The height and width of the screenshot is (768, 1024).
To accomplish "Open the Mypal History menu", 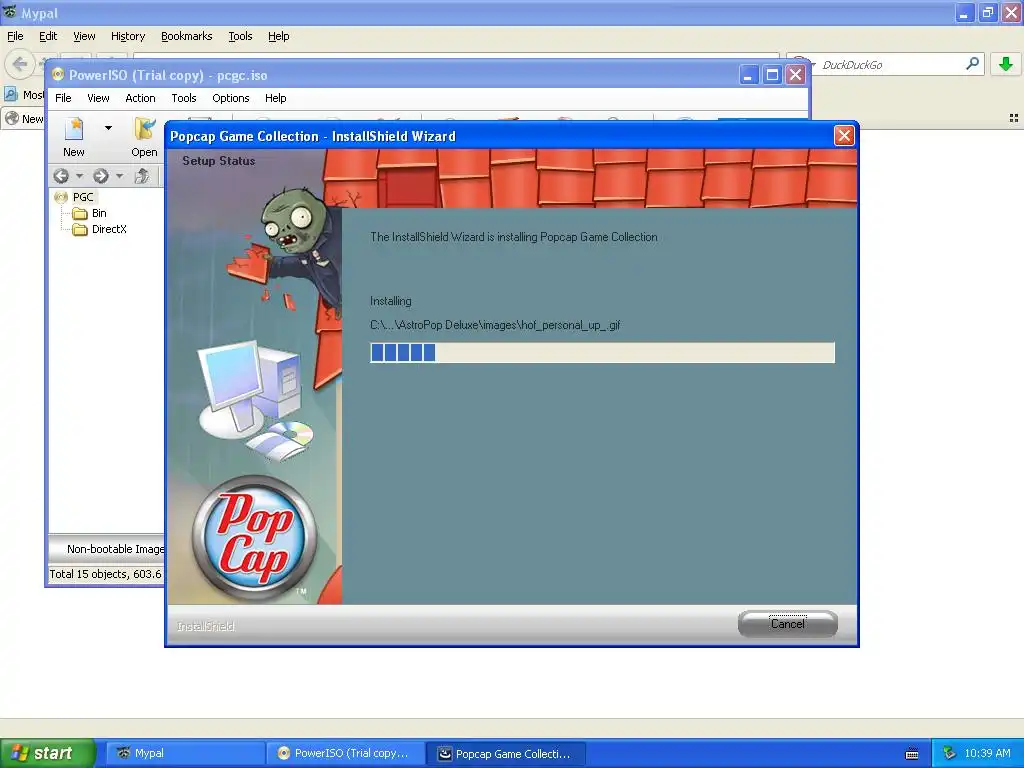I will tap(128, 36).
